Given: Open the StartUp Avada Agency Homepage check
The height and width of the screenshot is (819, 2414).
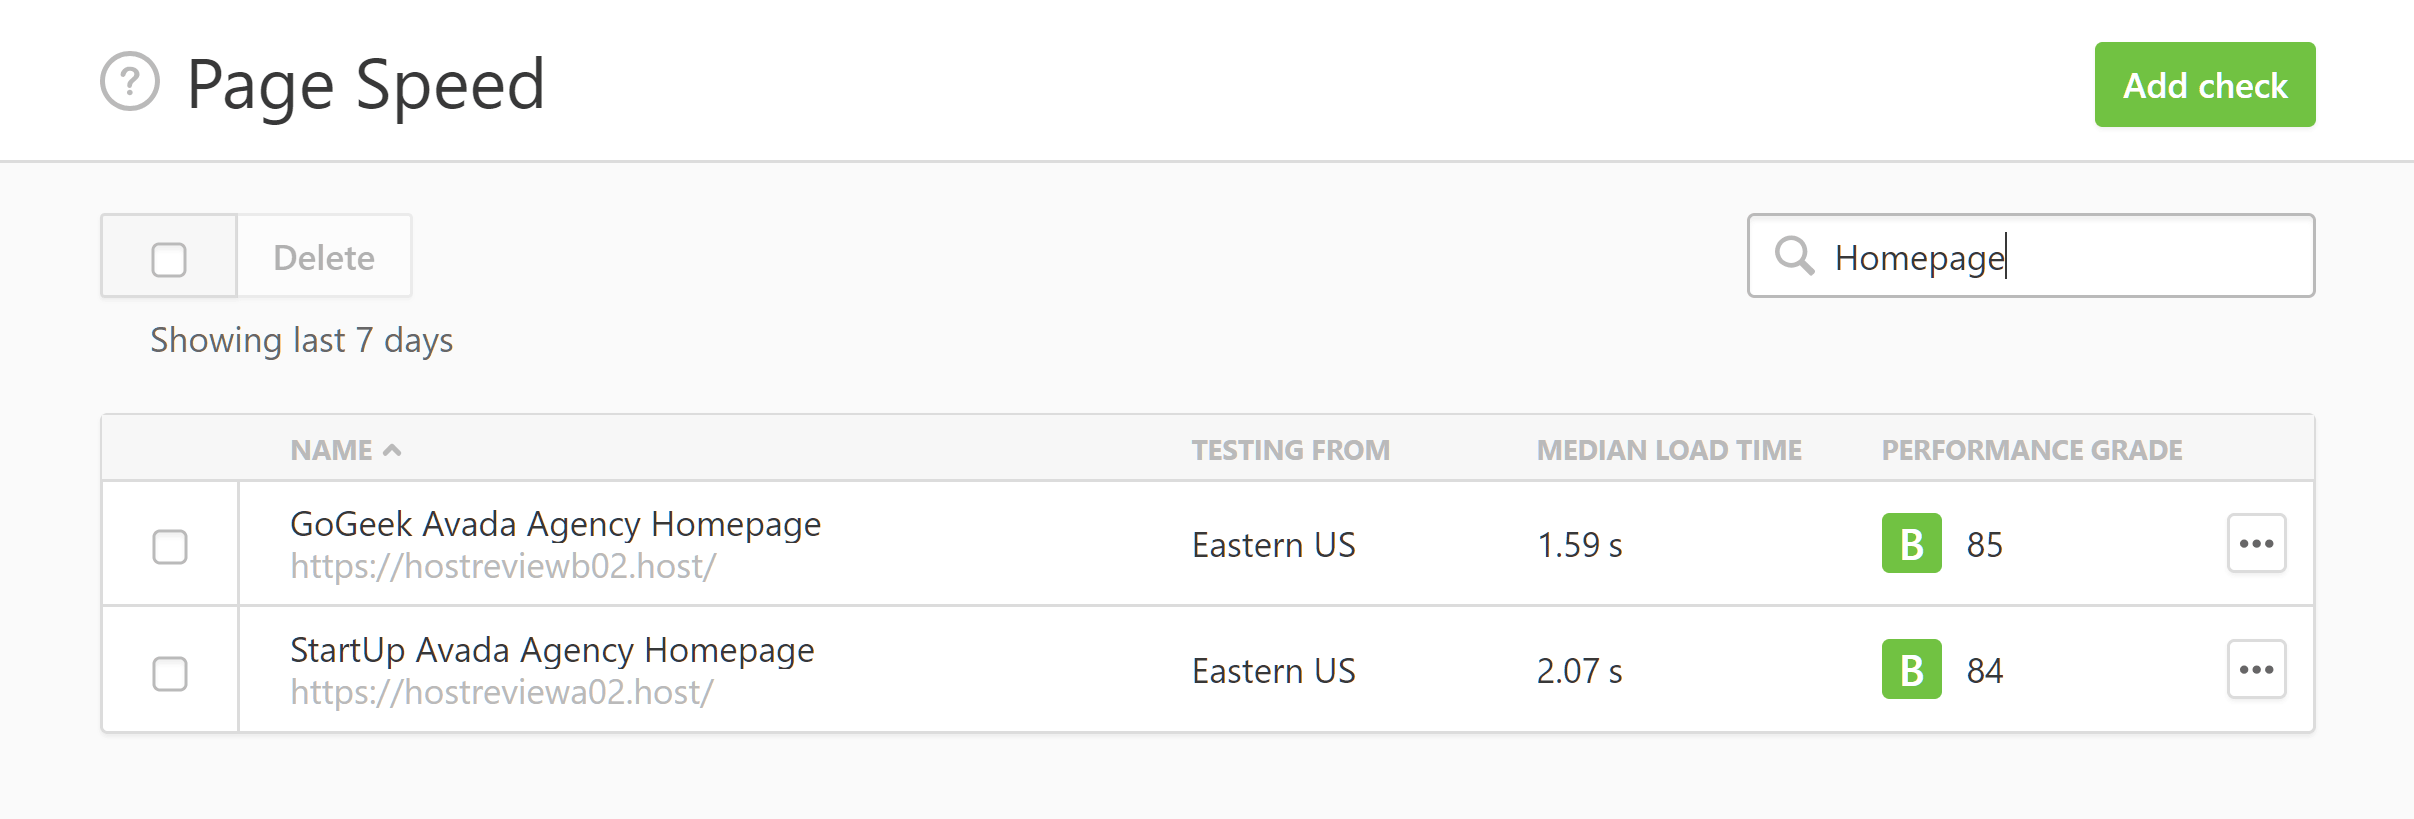Looking at the screenshot, I should [552, 650].
